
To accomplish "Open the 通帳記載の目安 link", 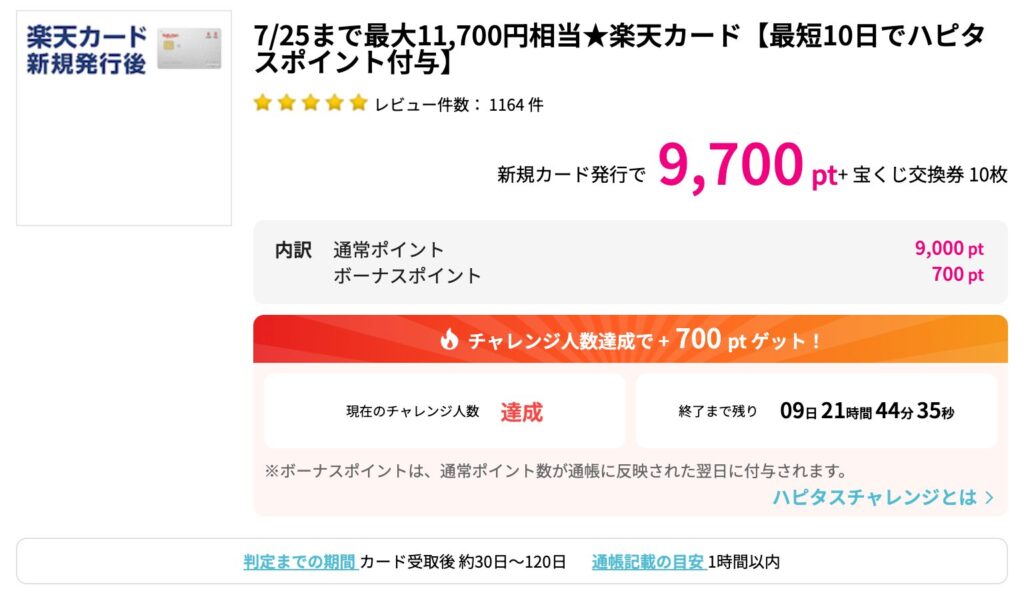I will [649, 562].
